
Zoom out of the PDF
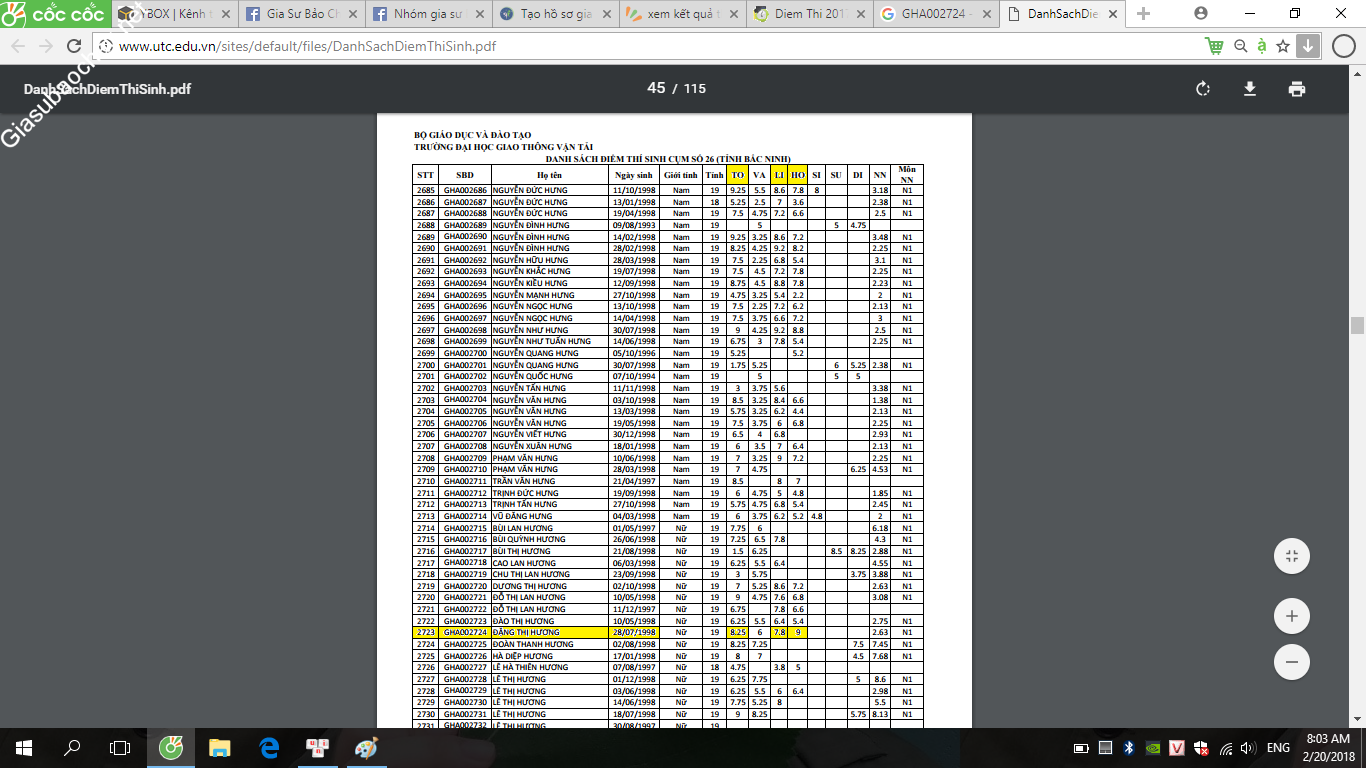click(1291, 662)
